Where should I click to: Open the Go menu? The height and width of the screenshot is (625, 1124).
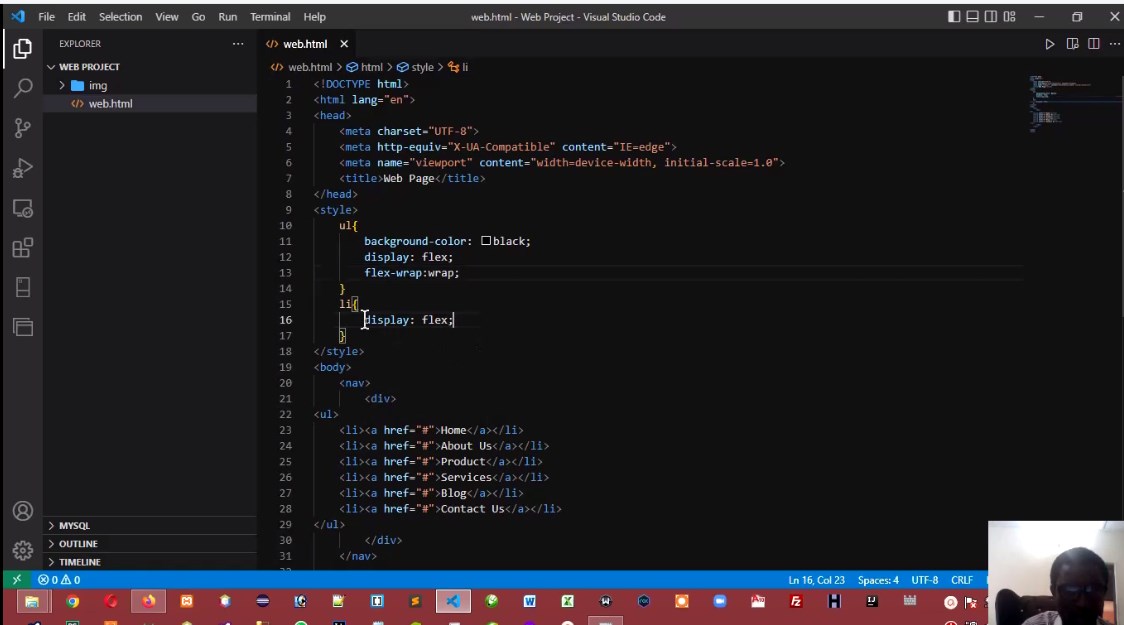(199, 16)
